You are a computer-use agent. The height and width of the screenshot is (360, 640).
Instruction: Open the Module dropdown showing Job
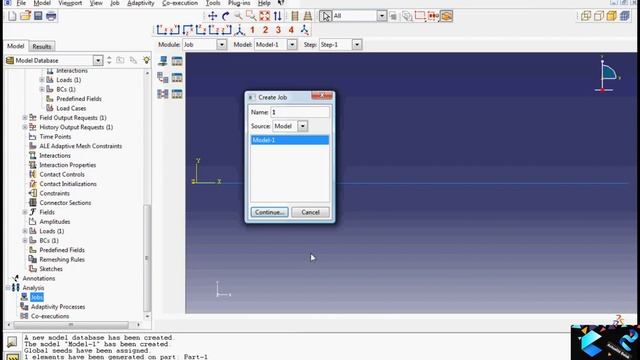pos(222,44)
